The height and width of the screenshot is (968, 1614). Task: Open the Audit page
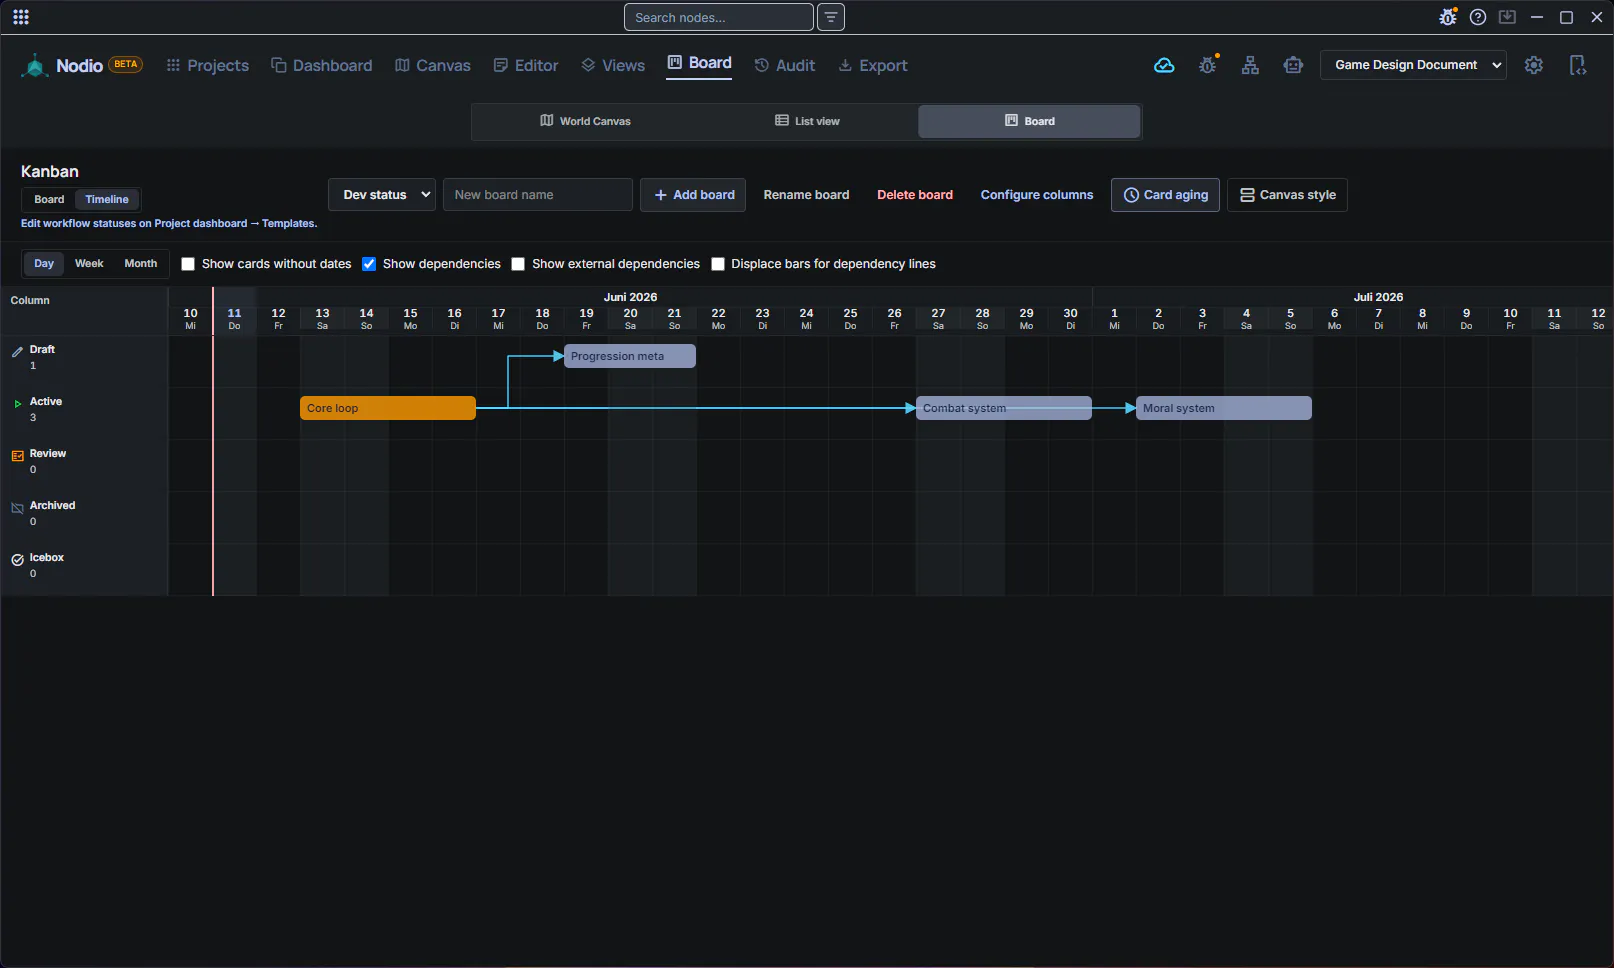coord(785,65)
